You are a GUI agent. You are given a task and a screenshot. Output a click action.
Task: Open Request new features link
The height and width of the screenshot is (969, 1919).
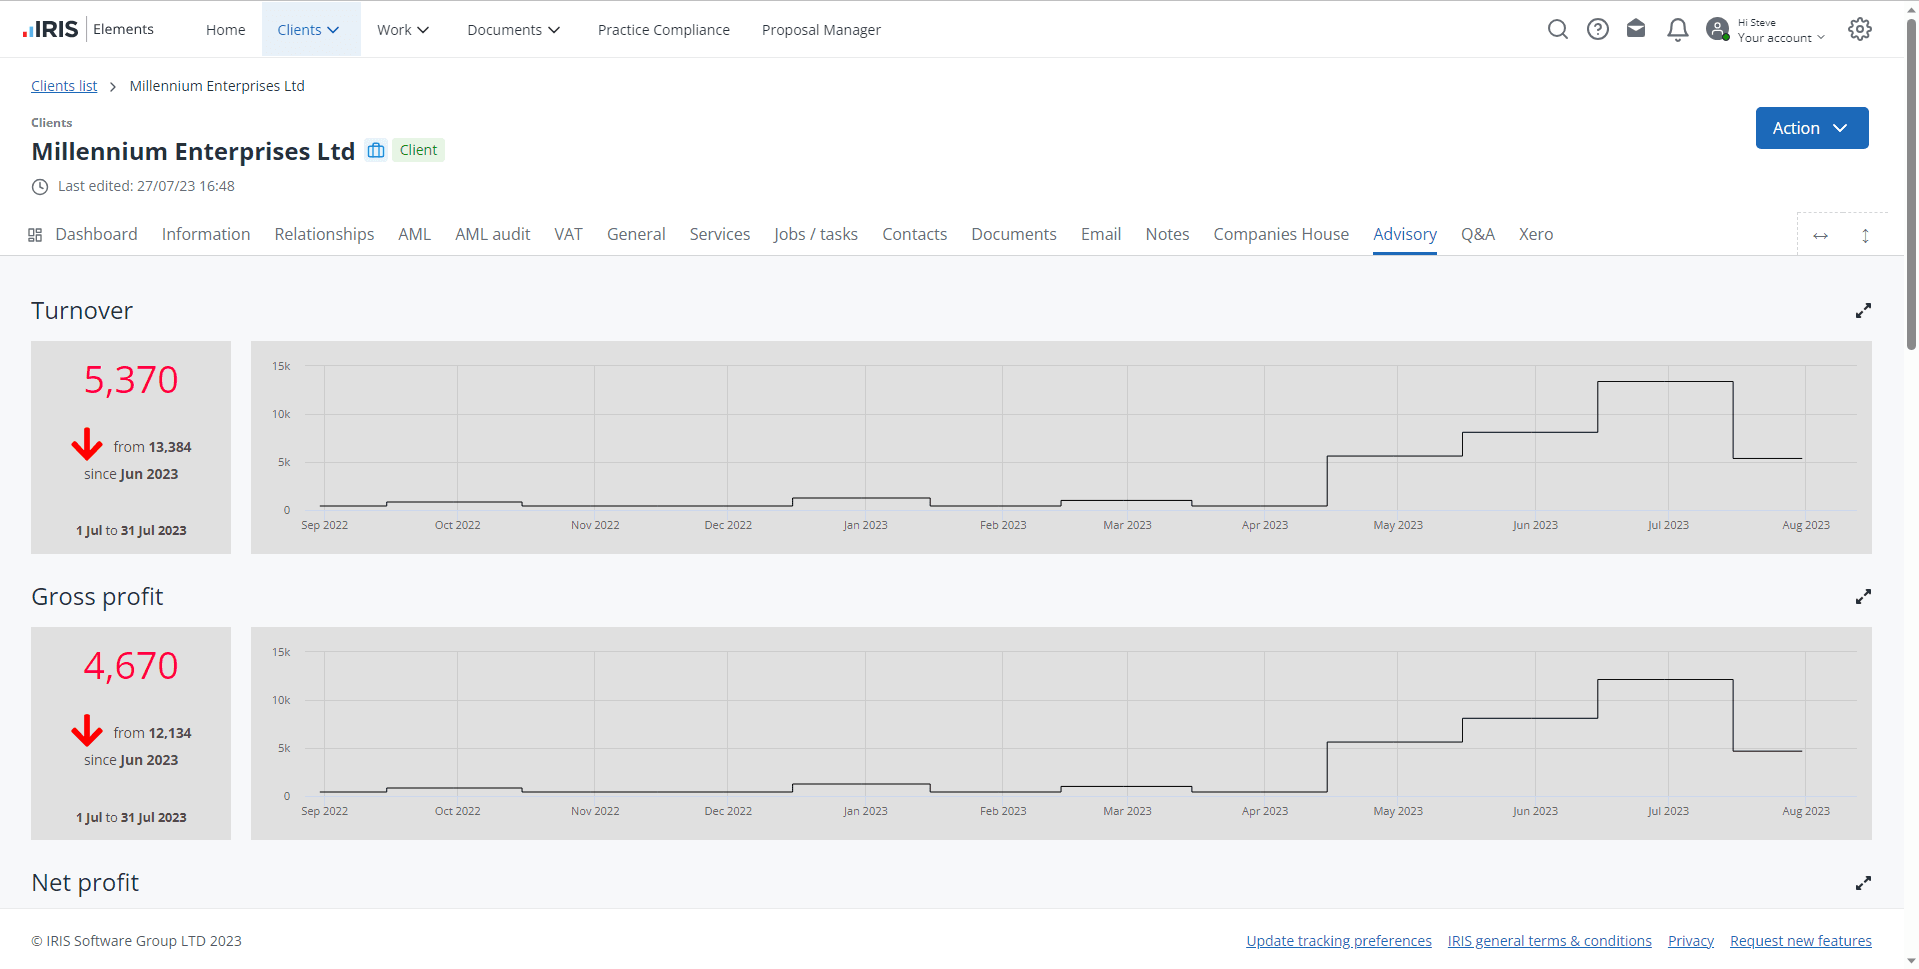pos(1800,941)
